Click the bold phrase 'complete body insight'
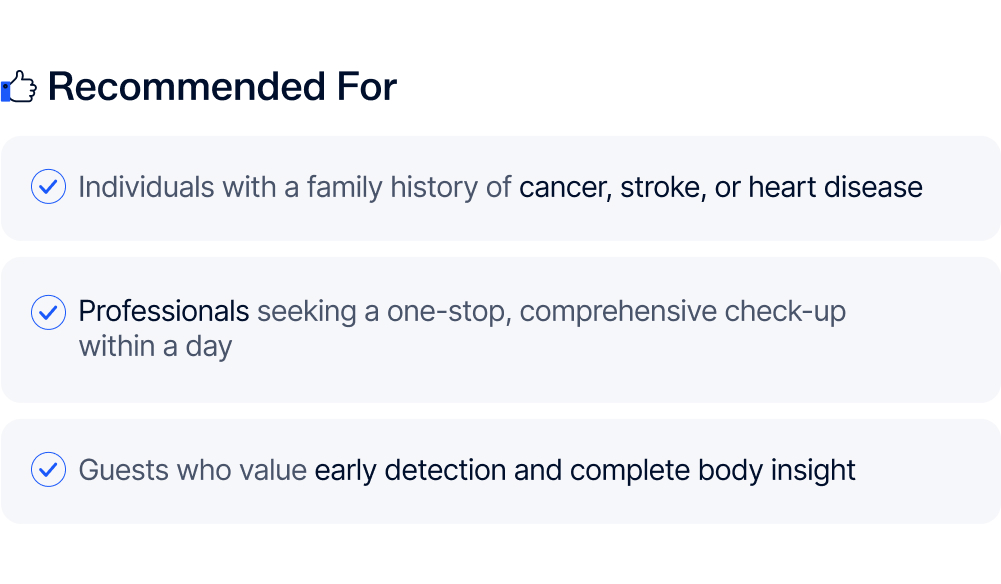1001x584 pixels. [712, 470]
